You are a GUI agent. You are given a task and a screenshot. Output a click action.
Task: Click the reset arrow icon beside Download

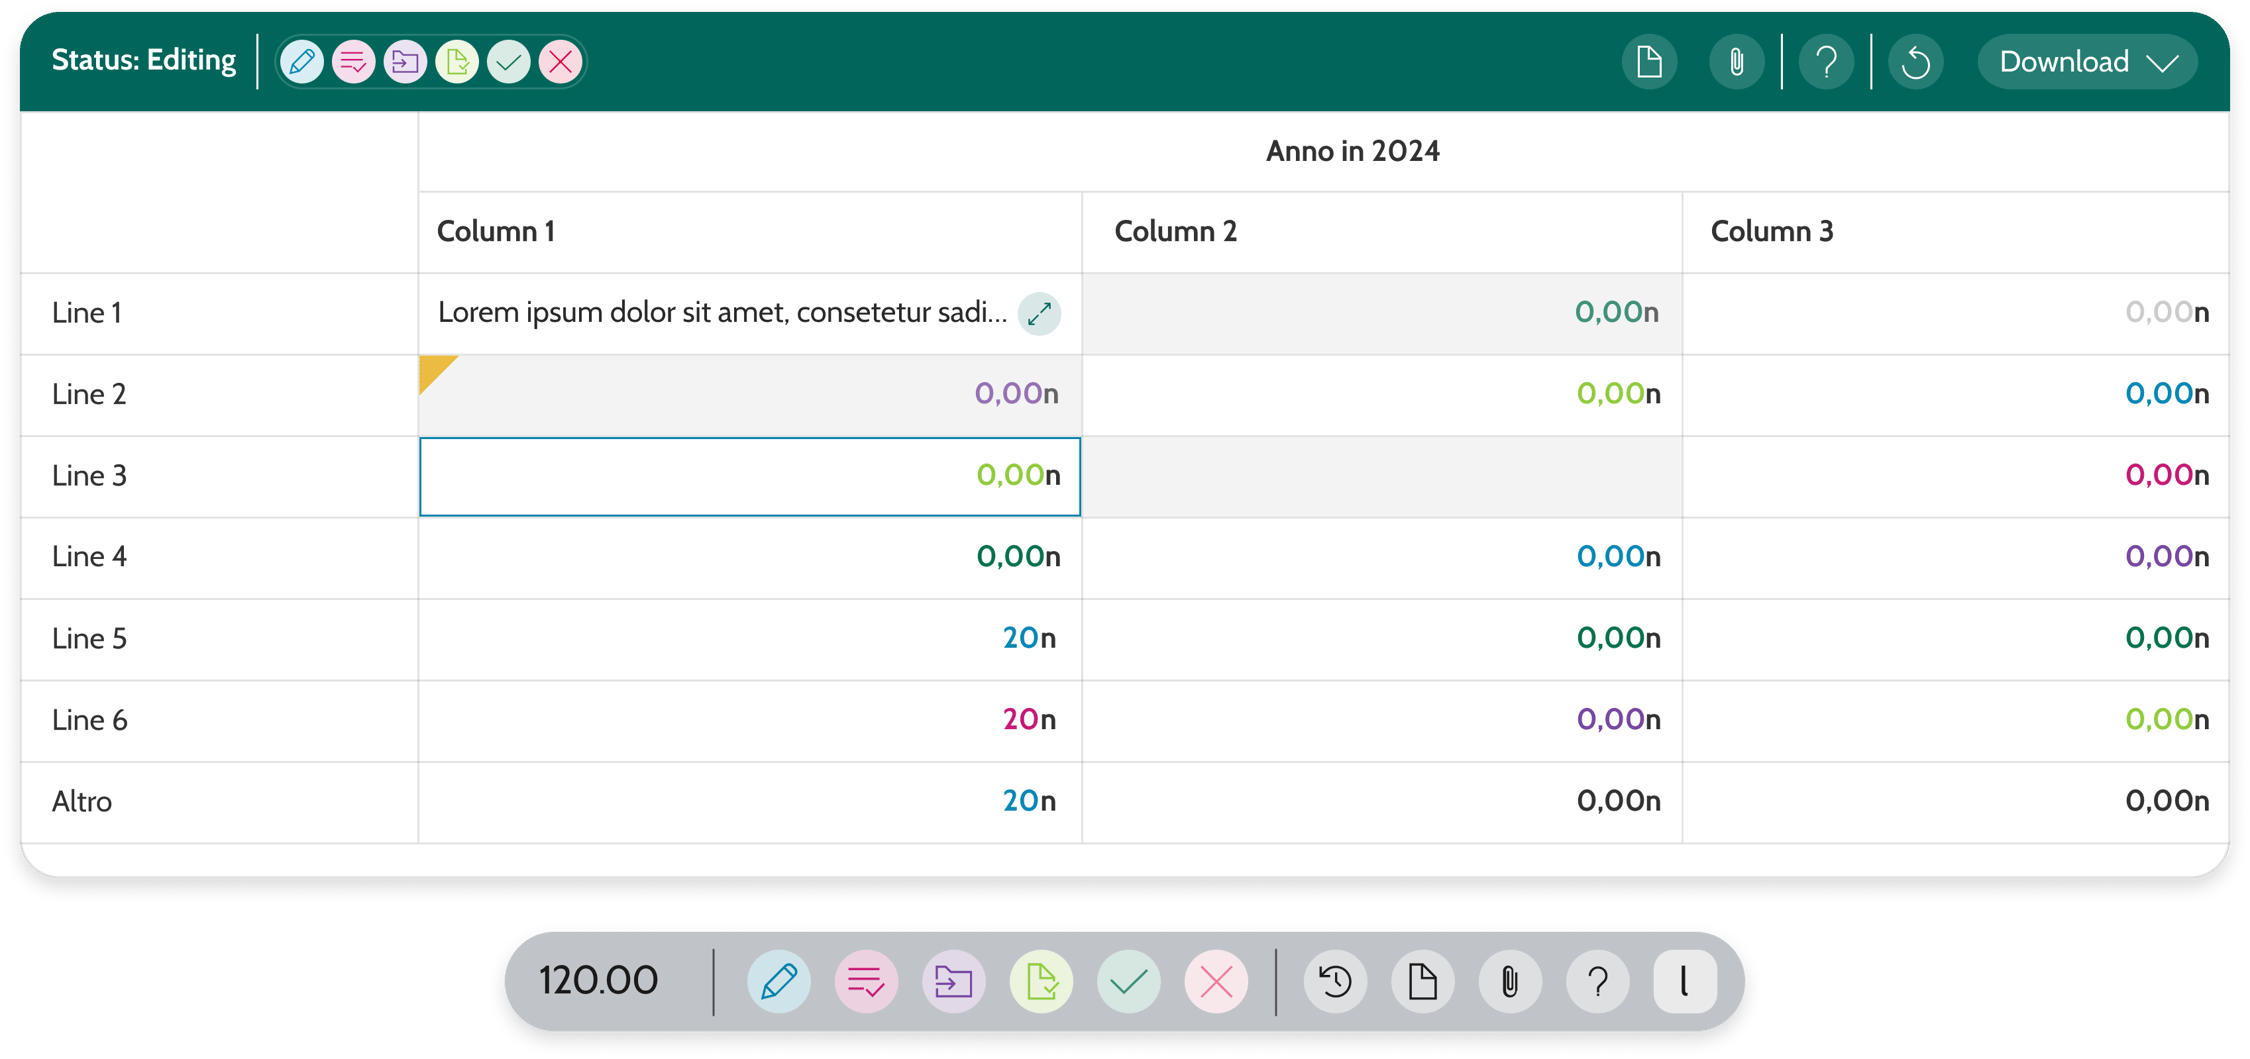(1915, 62)
